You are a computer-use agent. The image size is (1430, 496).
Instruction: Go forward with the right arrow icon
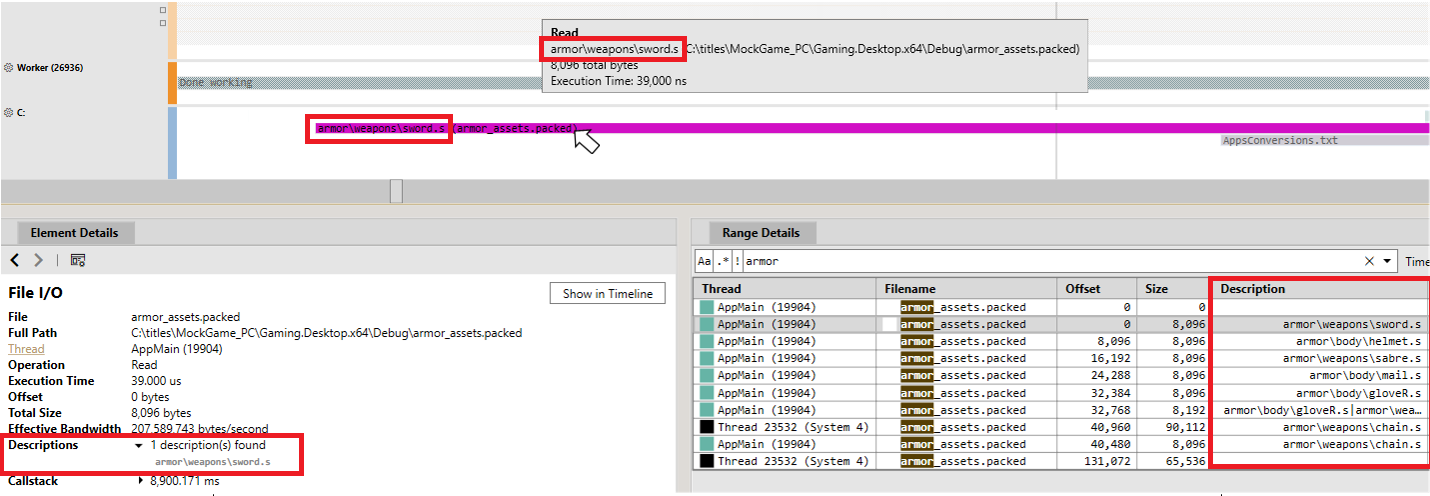[38, 260]
